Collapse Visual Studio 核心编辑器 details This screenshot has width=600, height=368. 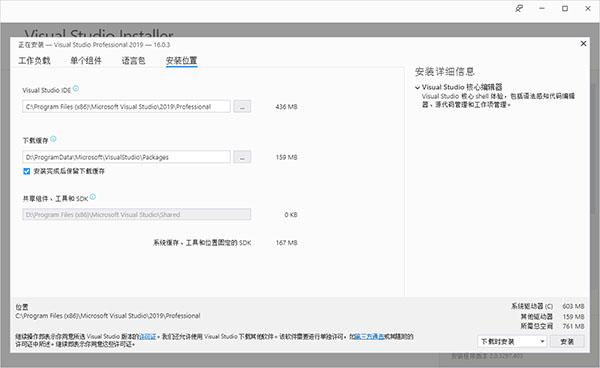417,88
